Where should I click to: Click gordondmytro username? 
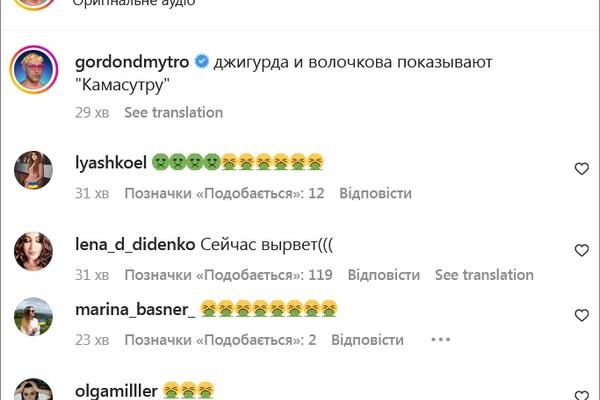tap(132, 62)
